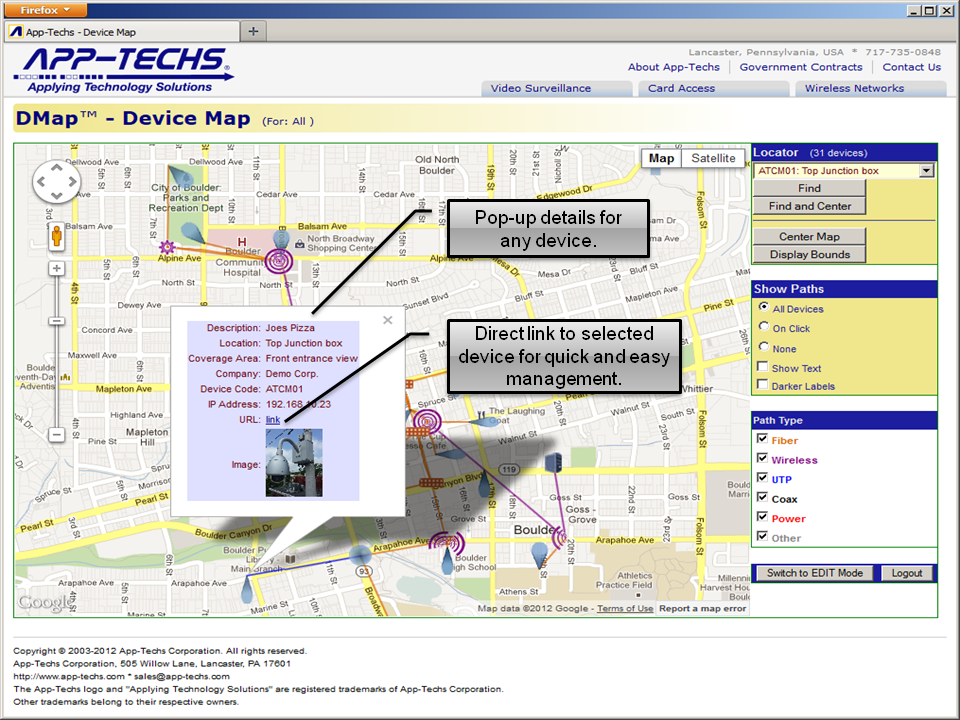This screenshot has height=720, width=960.
Task: Zoom out with the map minus button
Action: coord(56,435)
